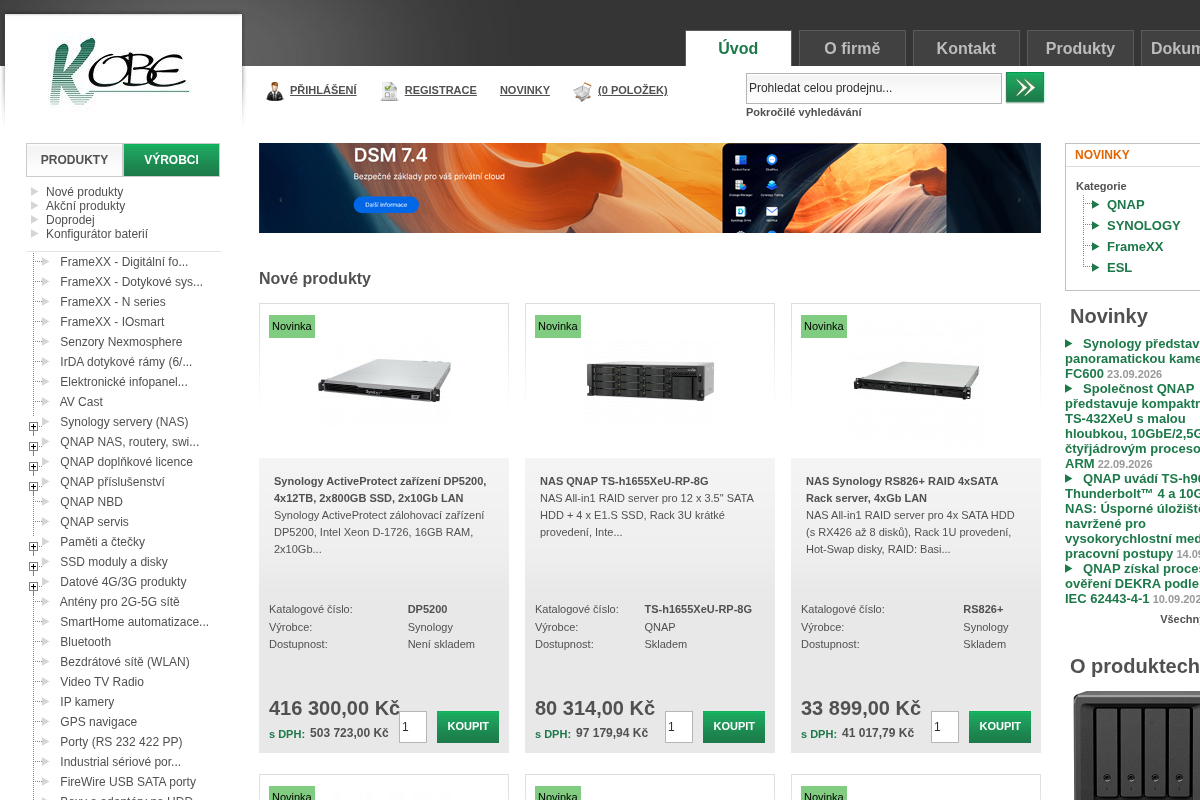Open the Pokročilé vyhledávání link
Image resolution: width=1200 pixels, height=800 pixels.
[x=803, y=112]
